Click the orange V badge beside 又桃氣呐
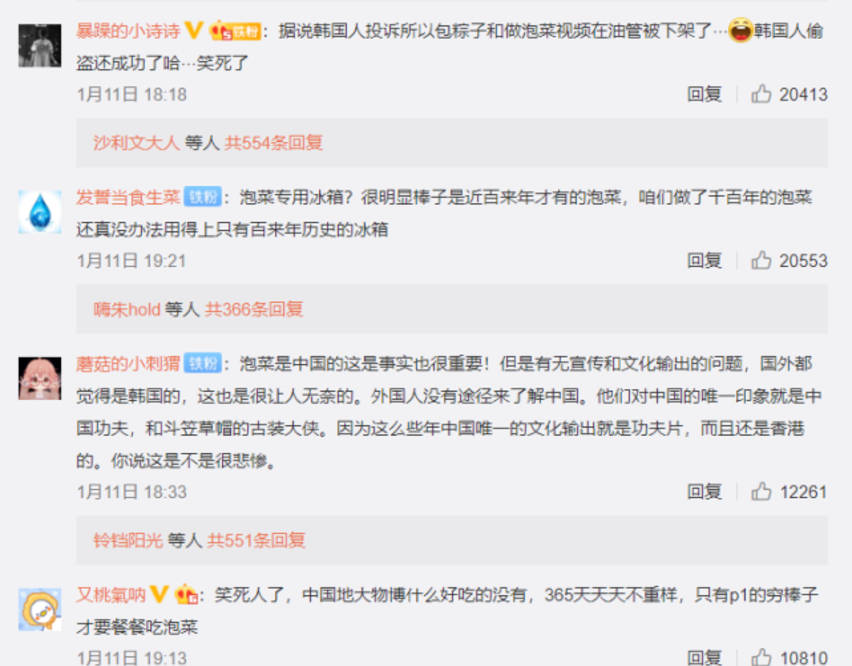The height and width of the screenshot is (666, 852). (x=159, y=594)
